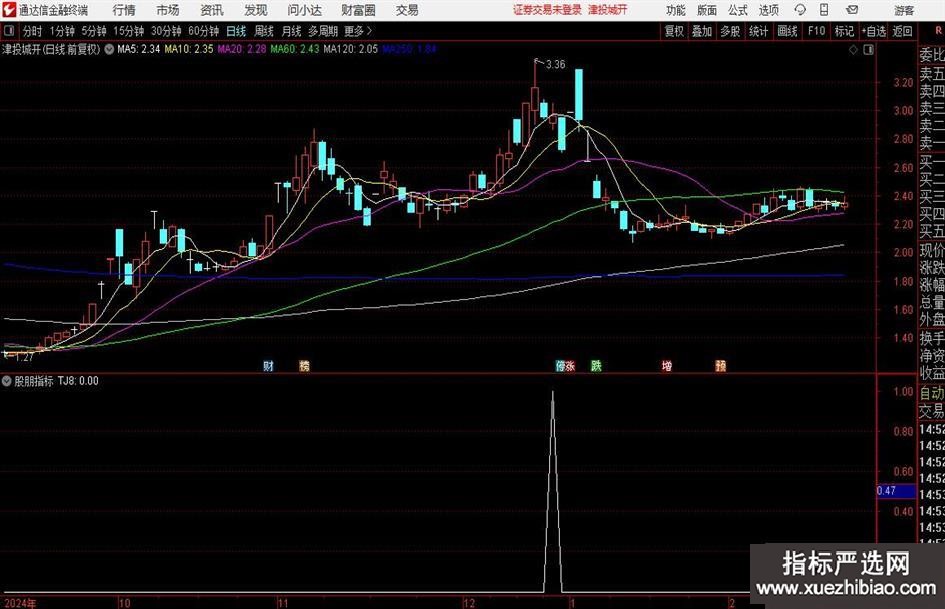This screenshot has width=945, height=609.
Task: Expand the 股朋指标 indicator dropdown arrow
Action: click(x=7, y=380)
